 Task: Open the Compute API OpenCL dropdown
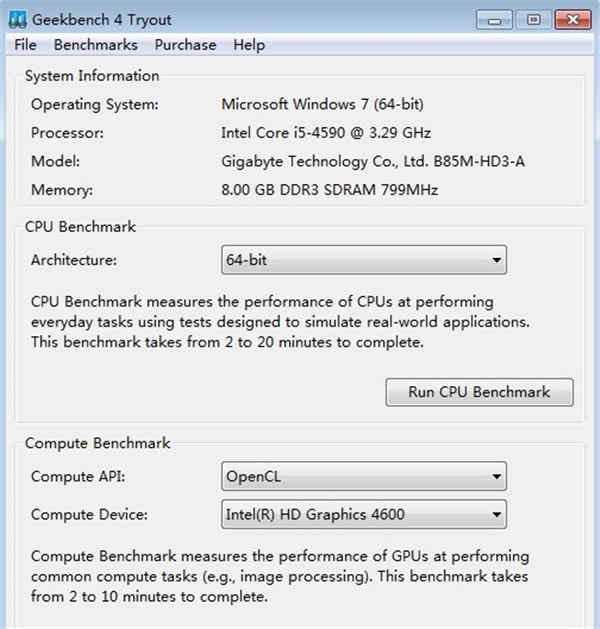pos(363,476)
